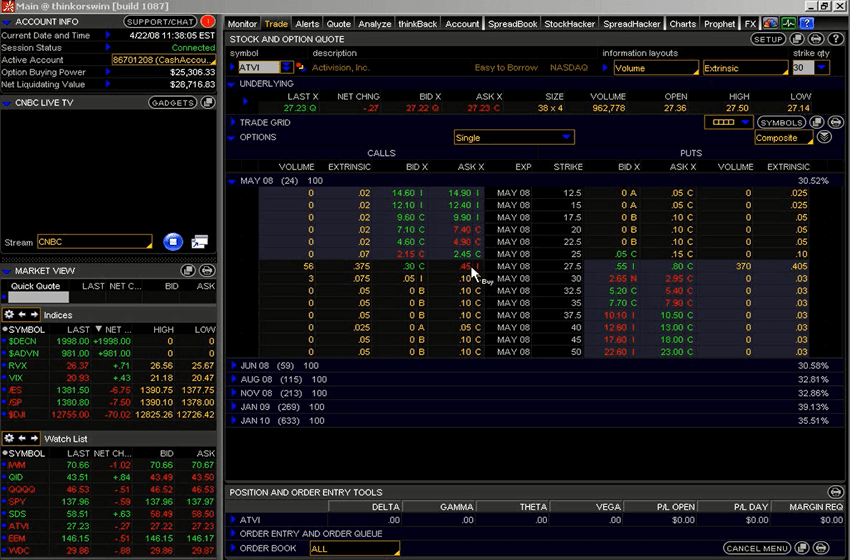
Task: Open the CNBC peacock icon in tab bar
Action: [x=770, y=23]
